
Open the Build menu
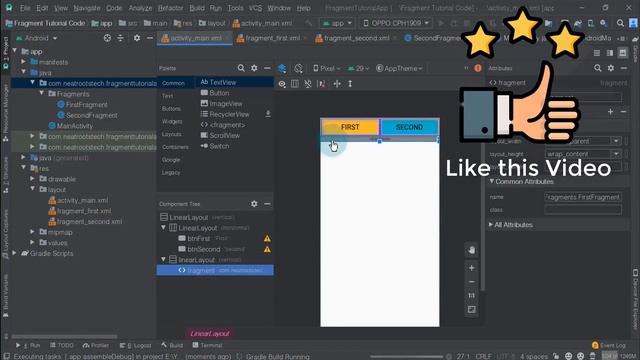(197, 8)
